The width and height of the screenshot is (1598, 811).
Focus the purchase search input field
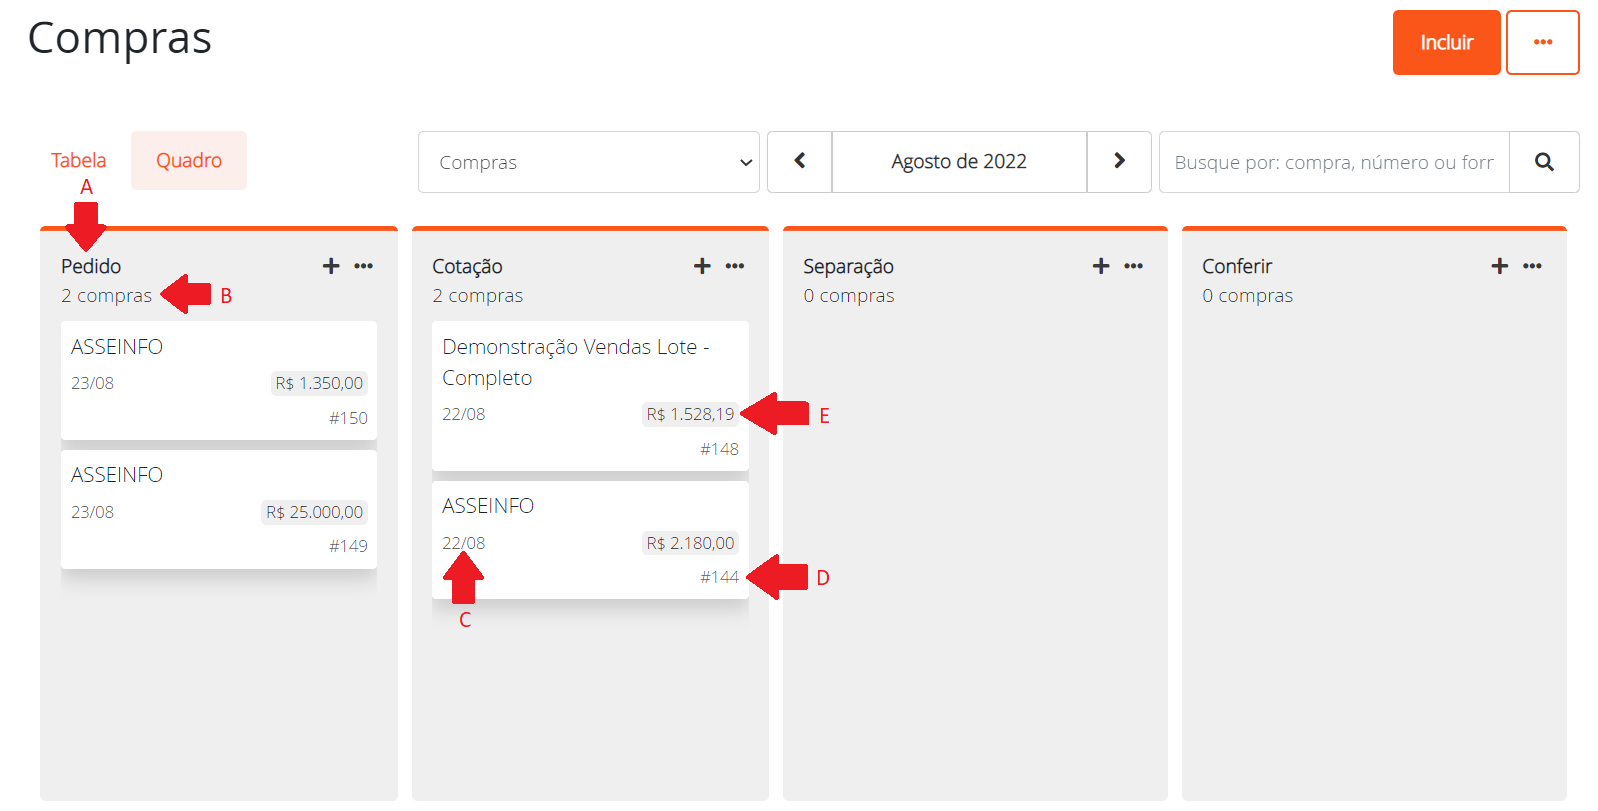1333,162
